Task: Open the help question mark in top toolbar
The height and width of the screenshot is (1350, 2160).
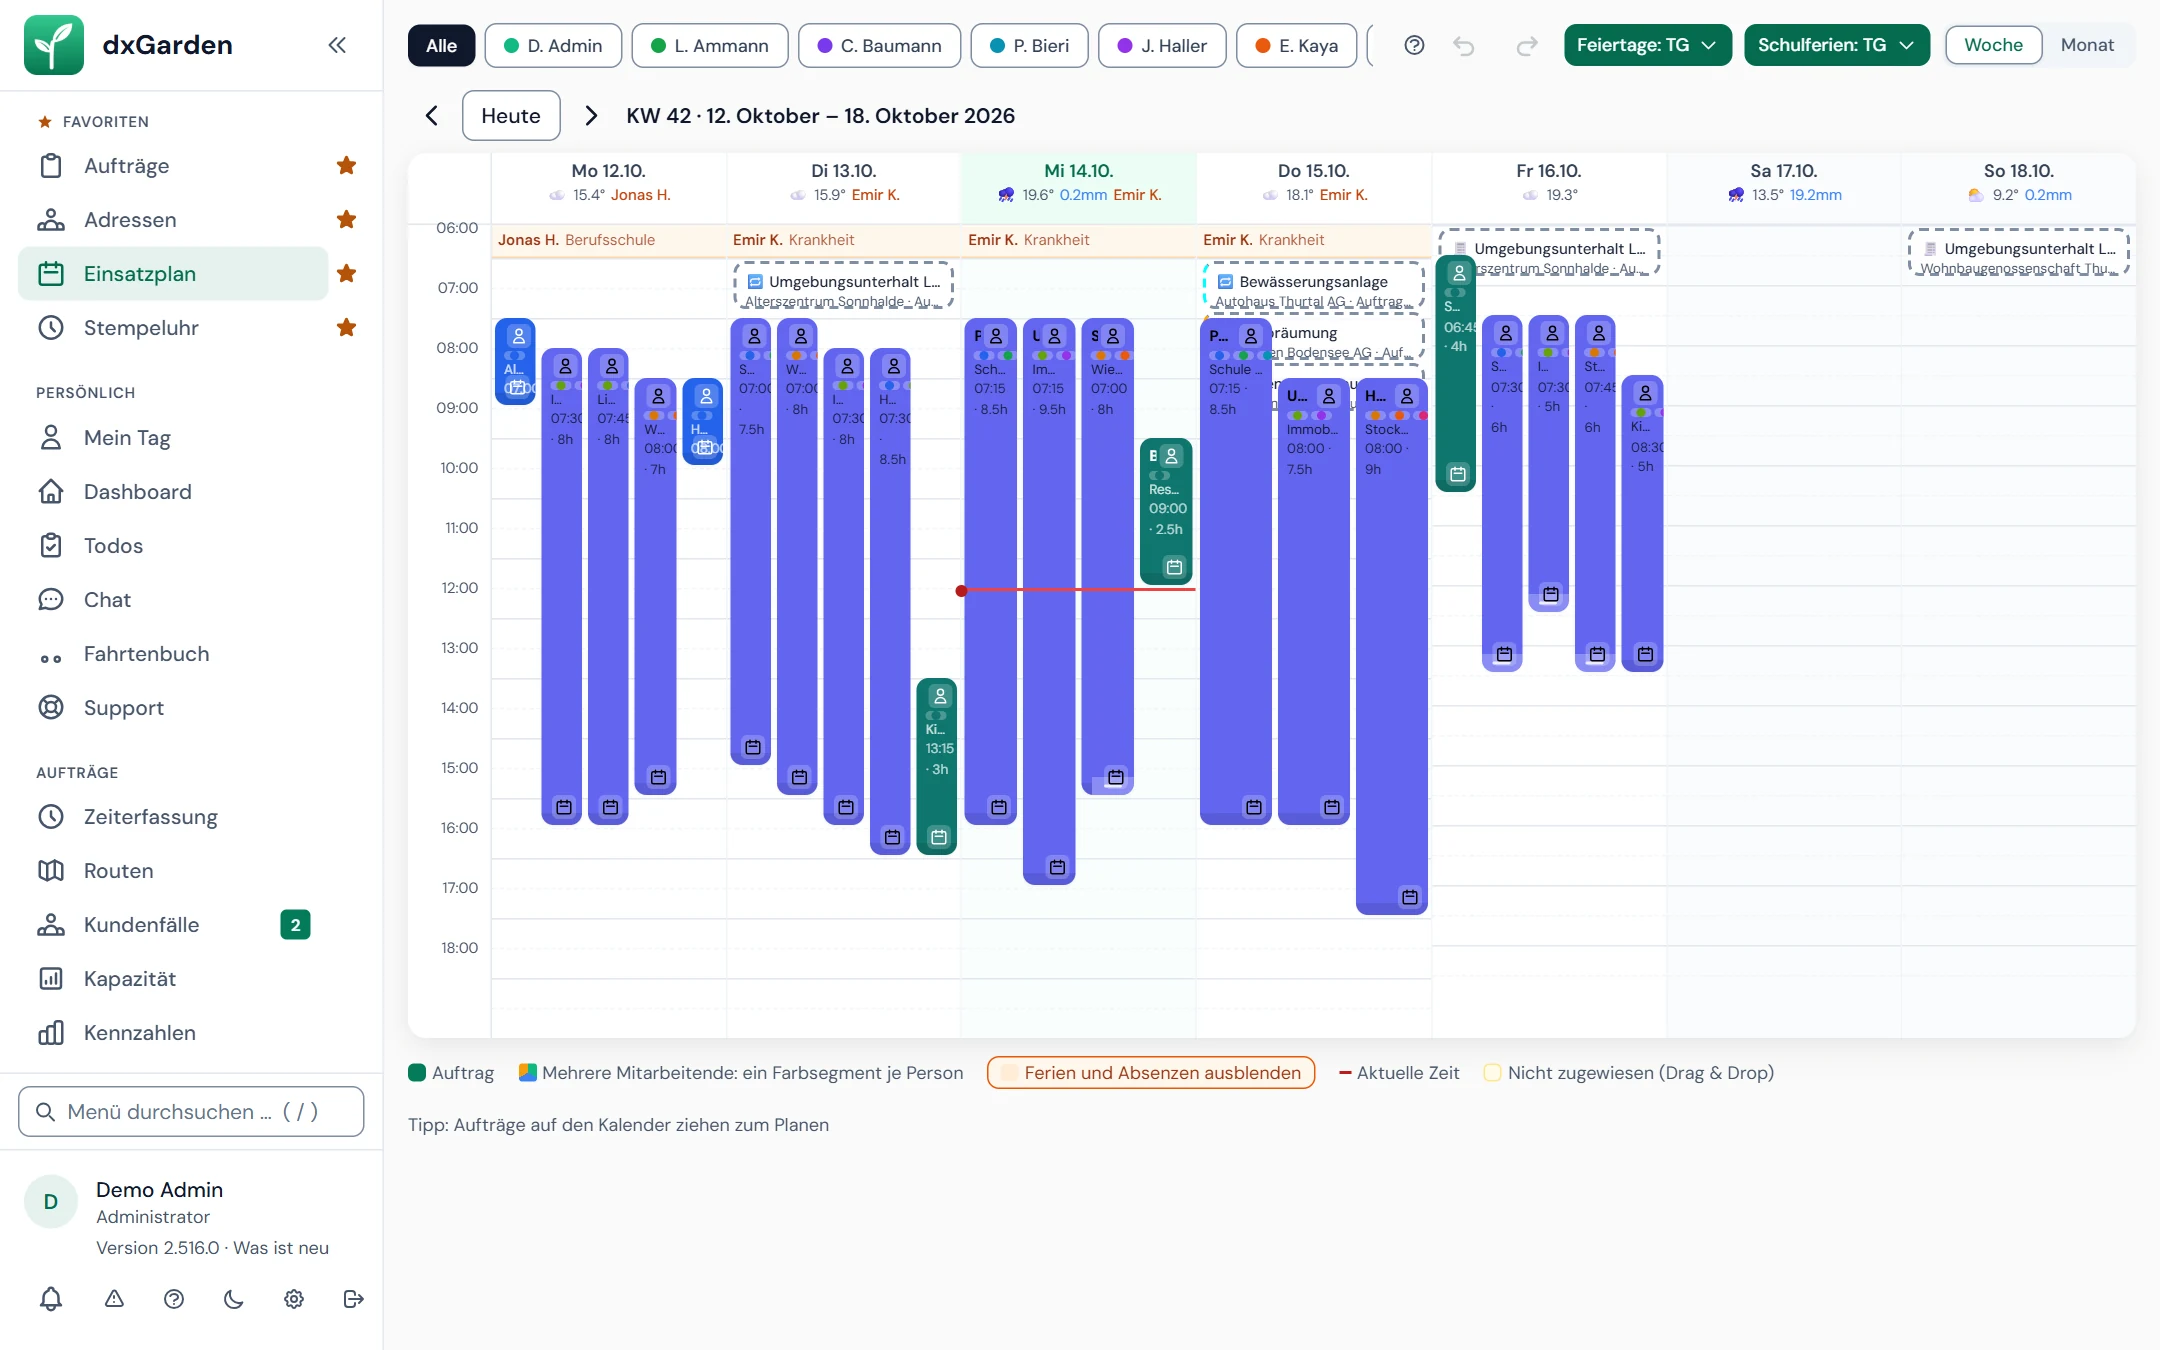Action: click(1414, 45)
